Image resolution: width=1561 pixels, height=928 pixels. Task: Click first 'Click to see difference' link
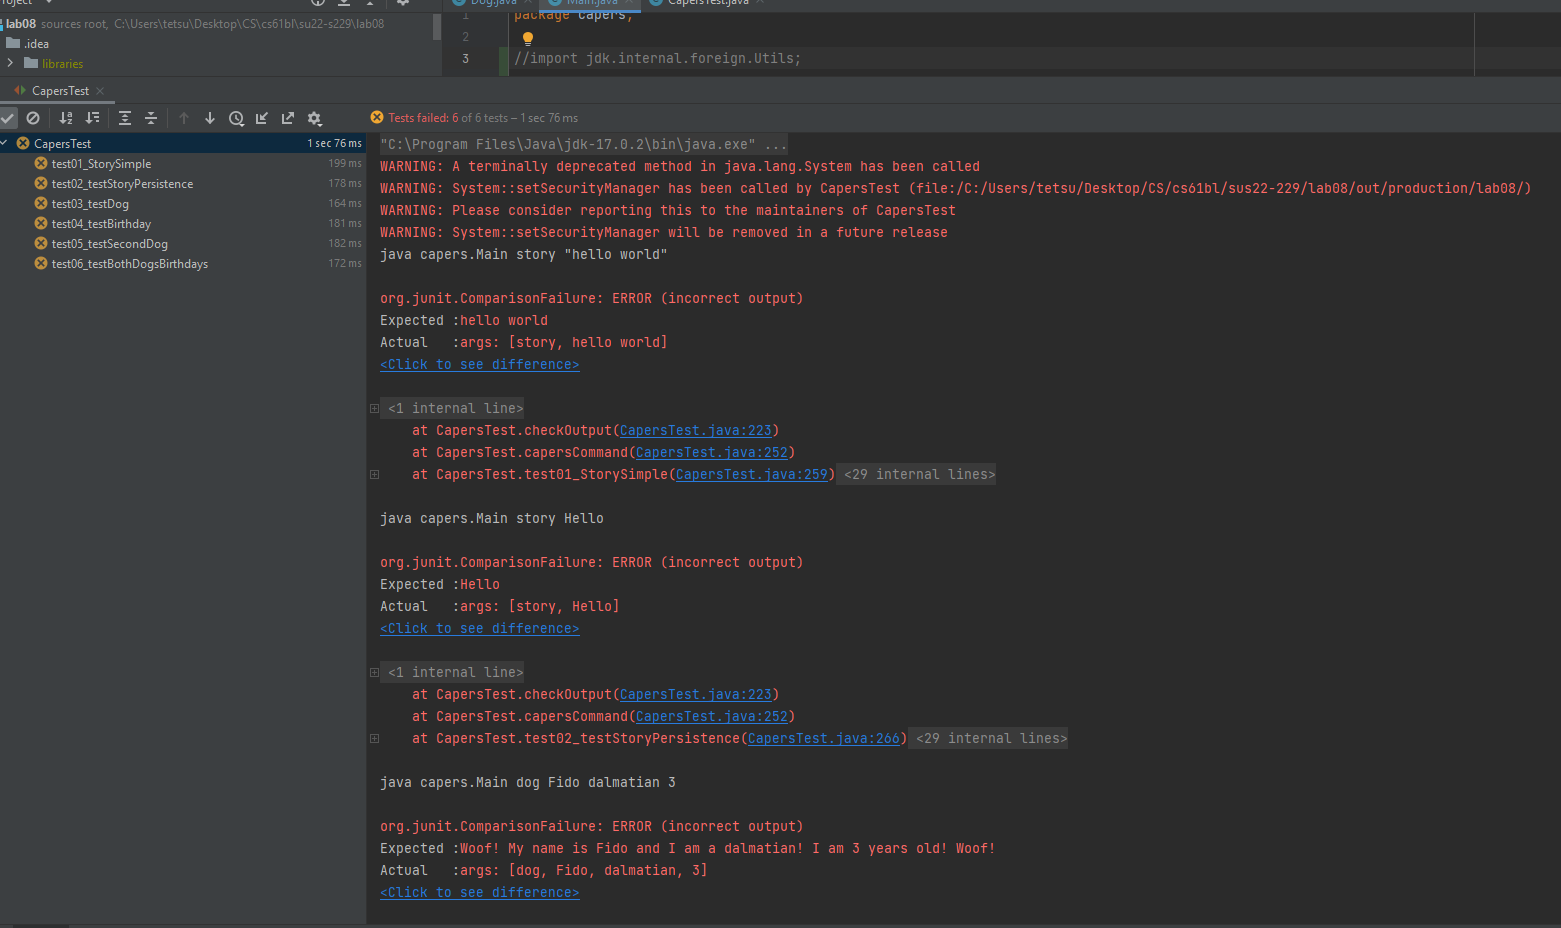(479, 365)
